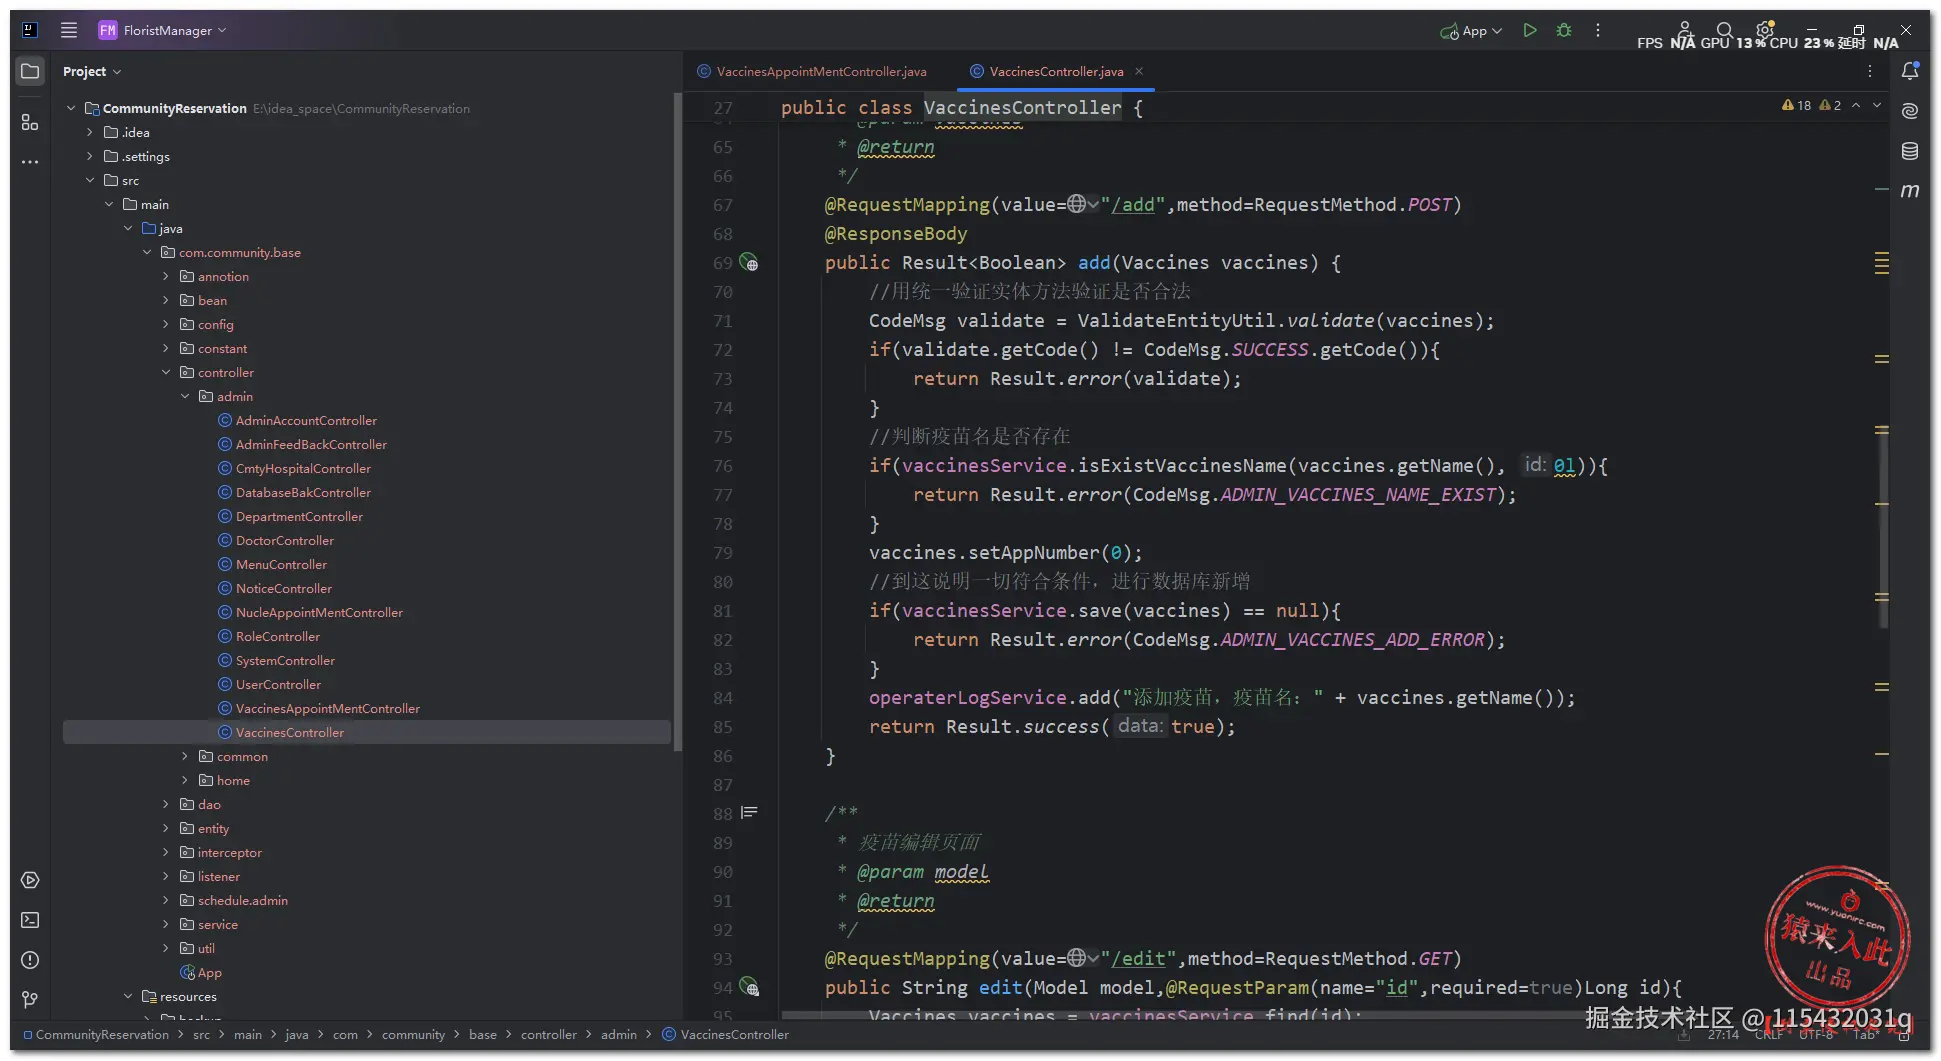This screenshot has height=1061, width=1941.
Task: Open more run actions menu
Action: point(1598,30)
